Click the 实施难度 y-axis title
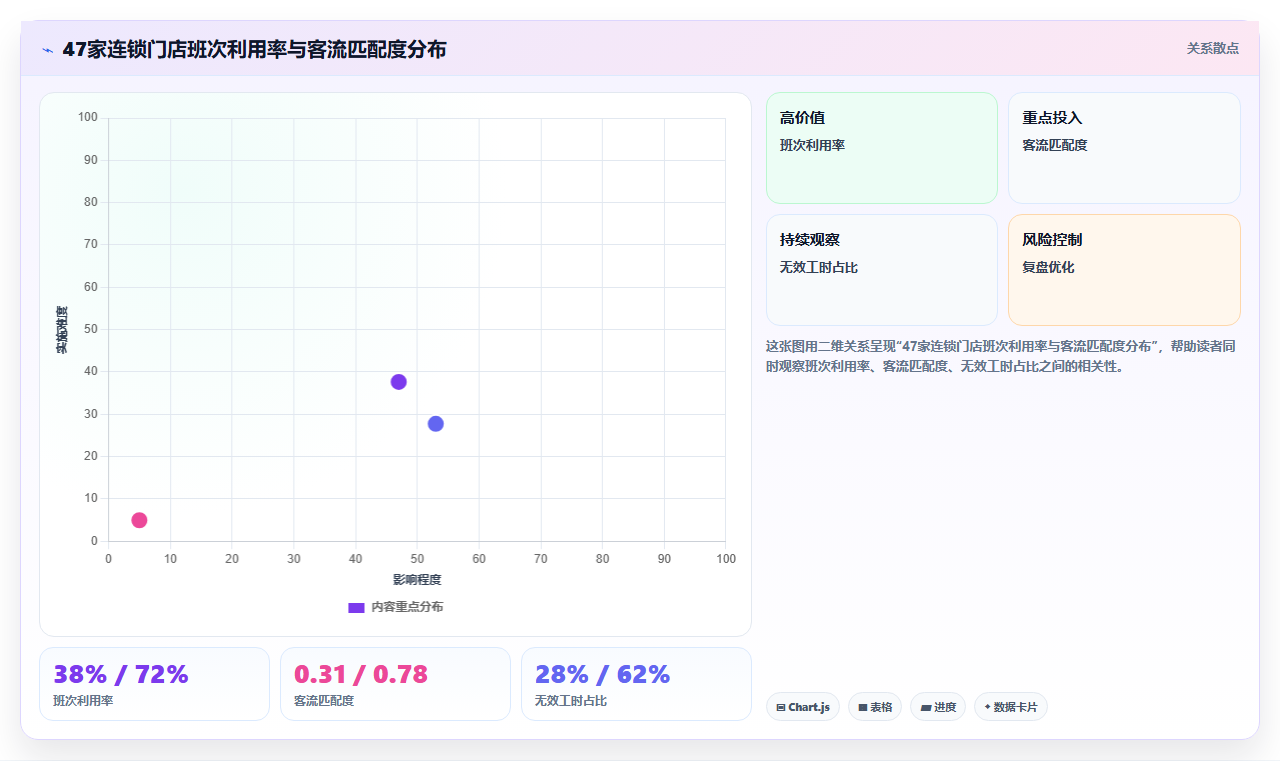The width and height of the screenshot is (1280, 761). point(62,330)
